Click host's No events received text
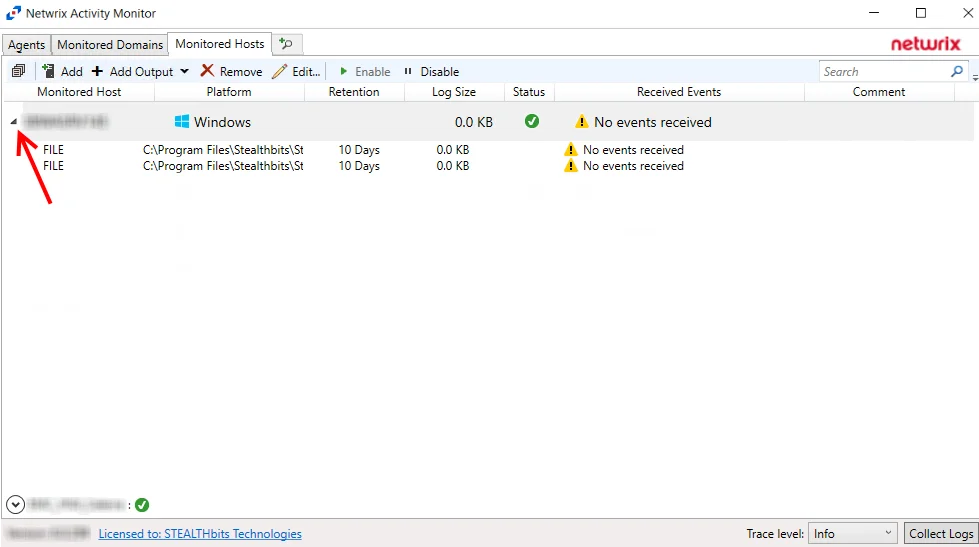 (x=652, y=122)
